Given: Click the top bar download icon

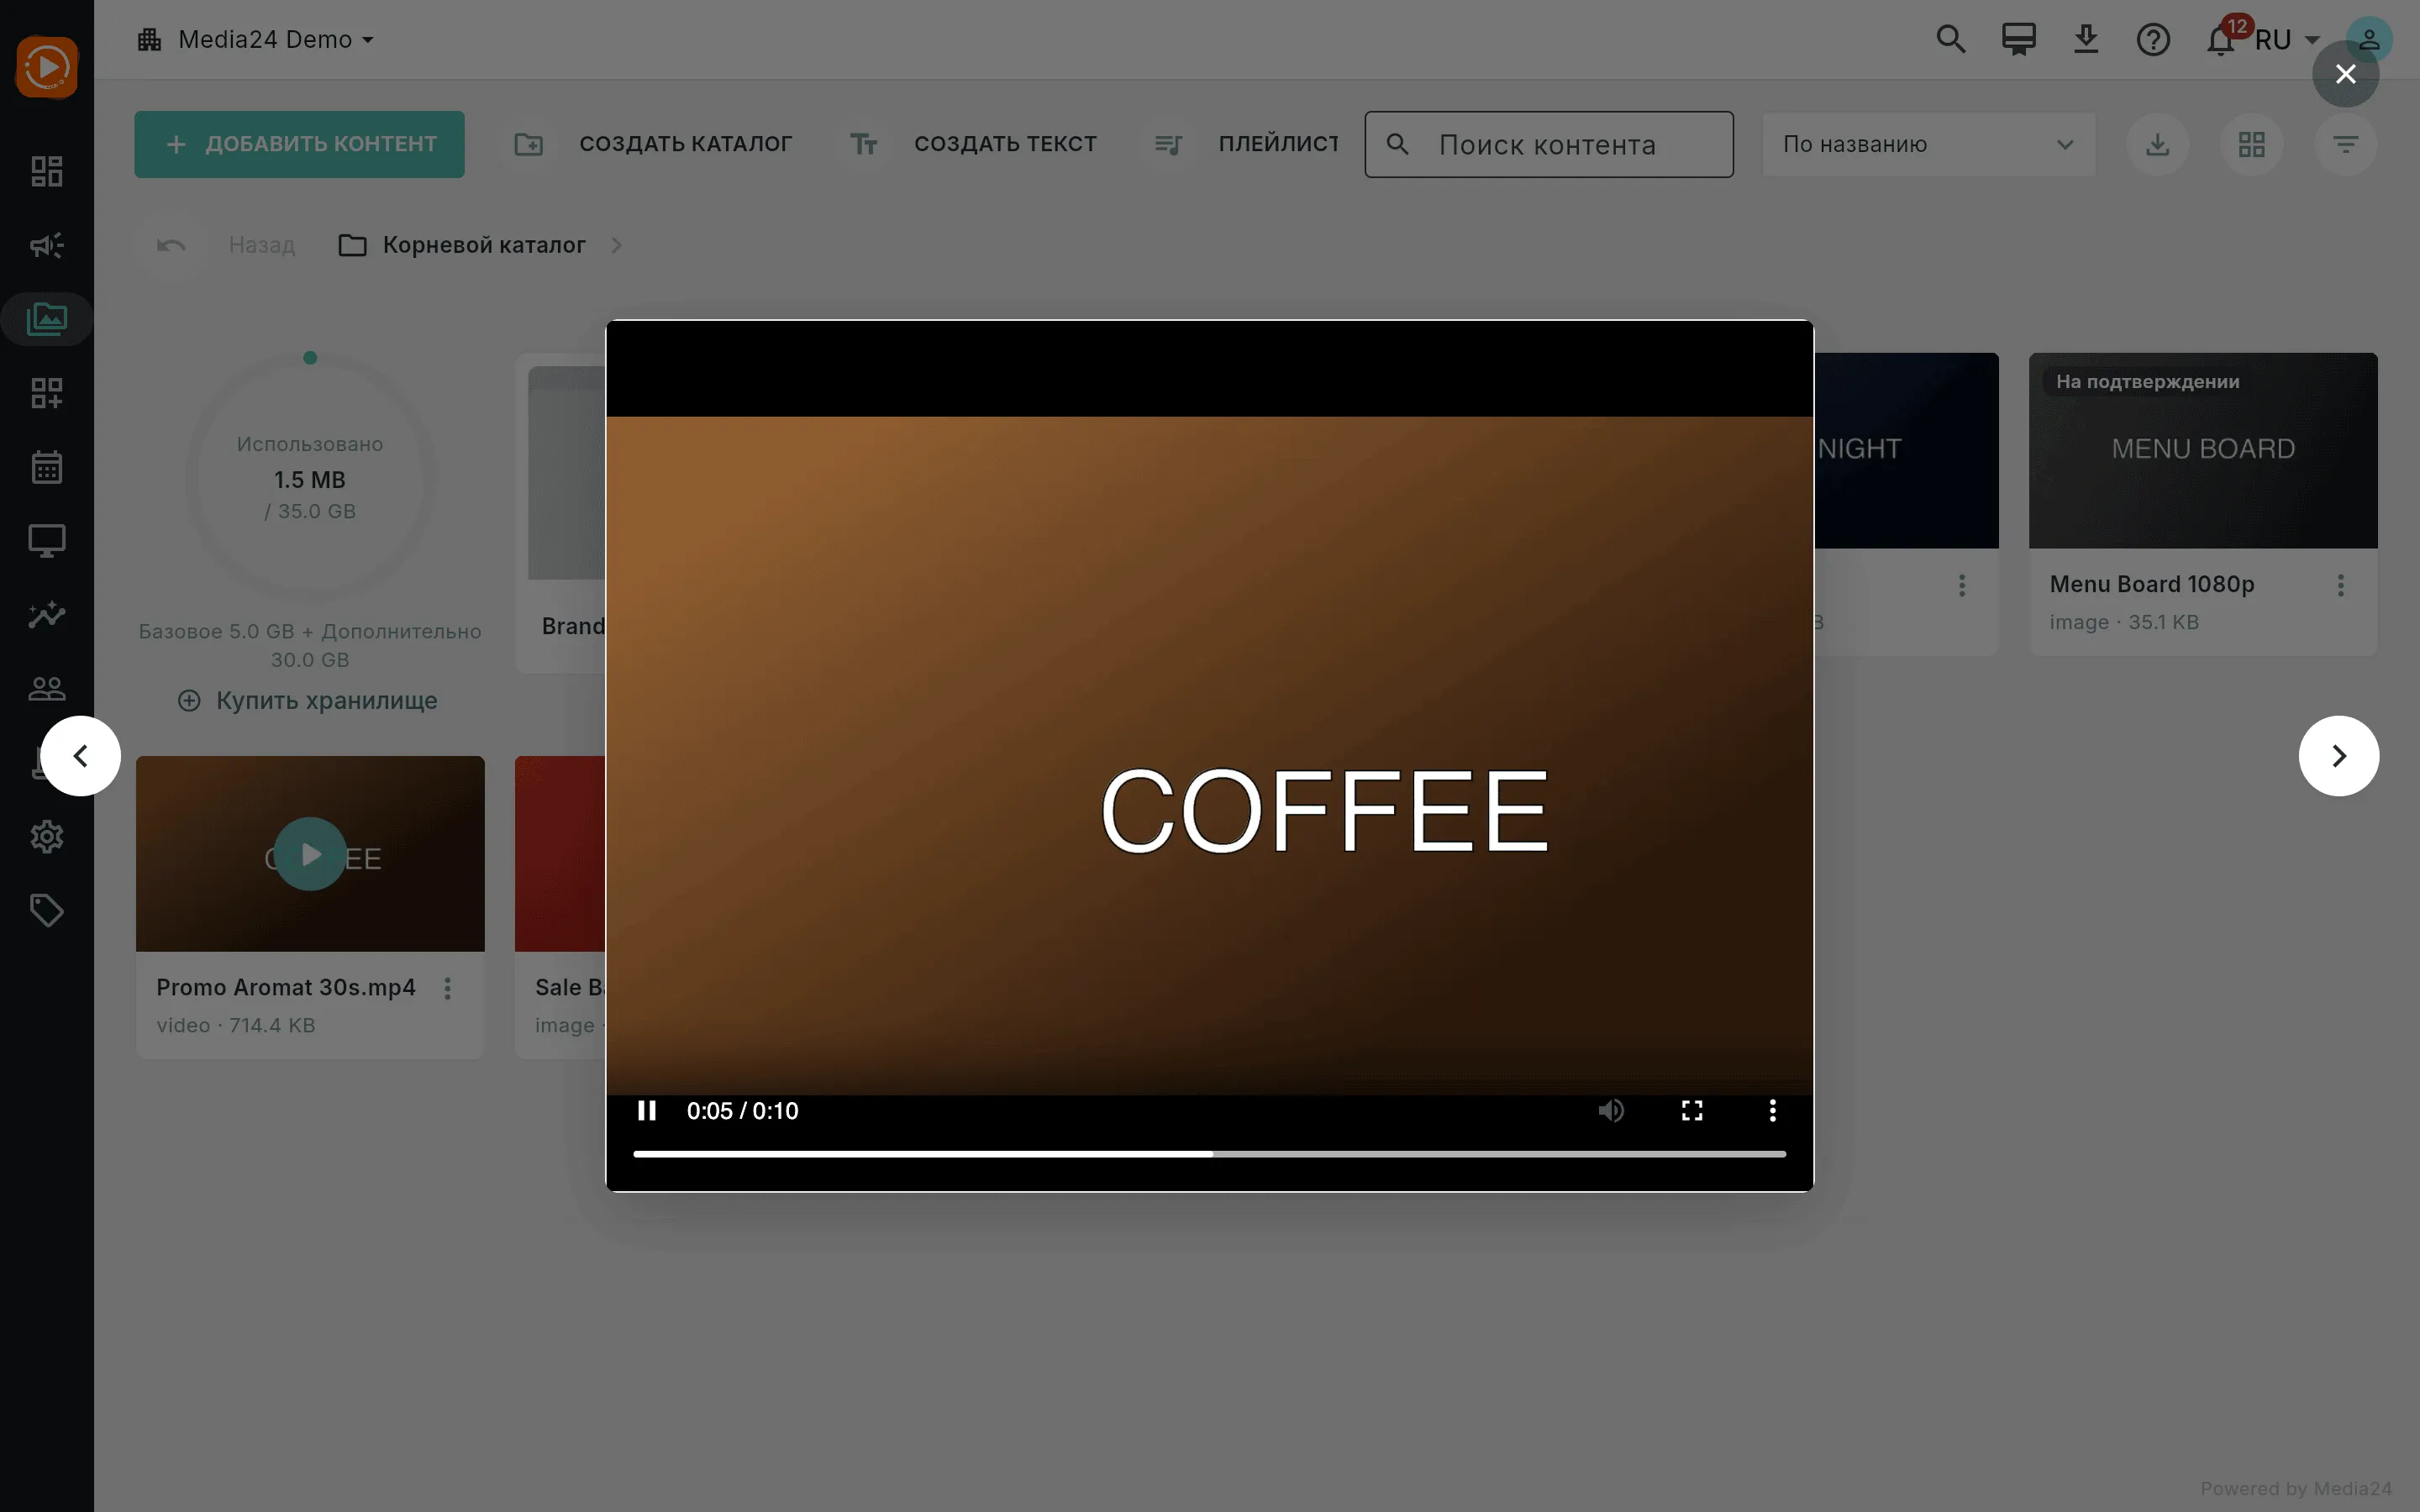Looking at the screenshot, I should [x=2086, y=40].
